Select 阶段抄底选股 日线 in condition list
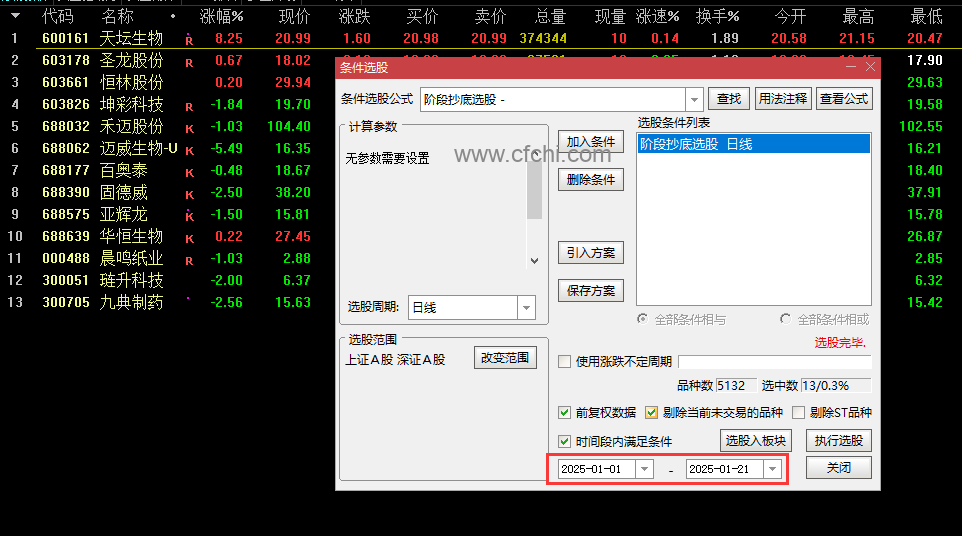This screenshot has height=536, width=962. point(753,144)
